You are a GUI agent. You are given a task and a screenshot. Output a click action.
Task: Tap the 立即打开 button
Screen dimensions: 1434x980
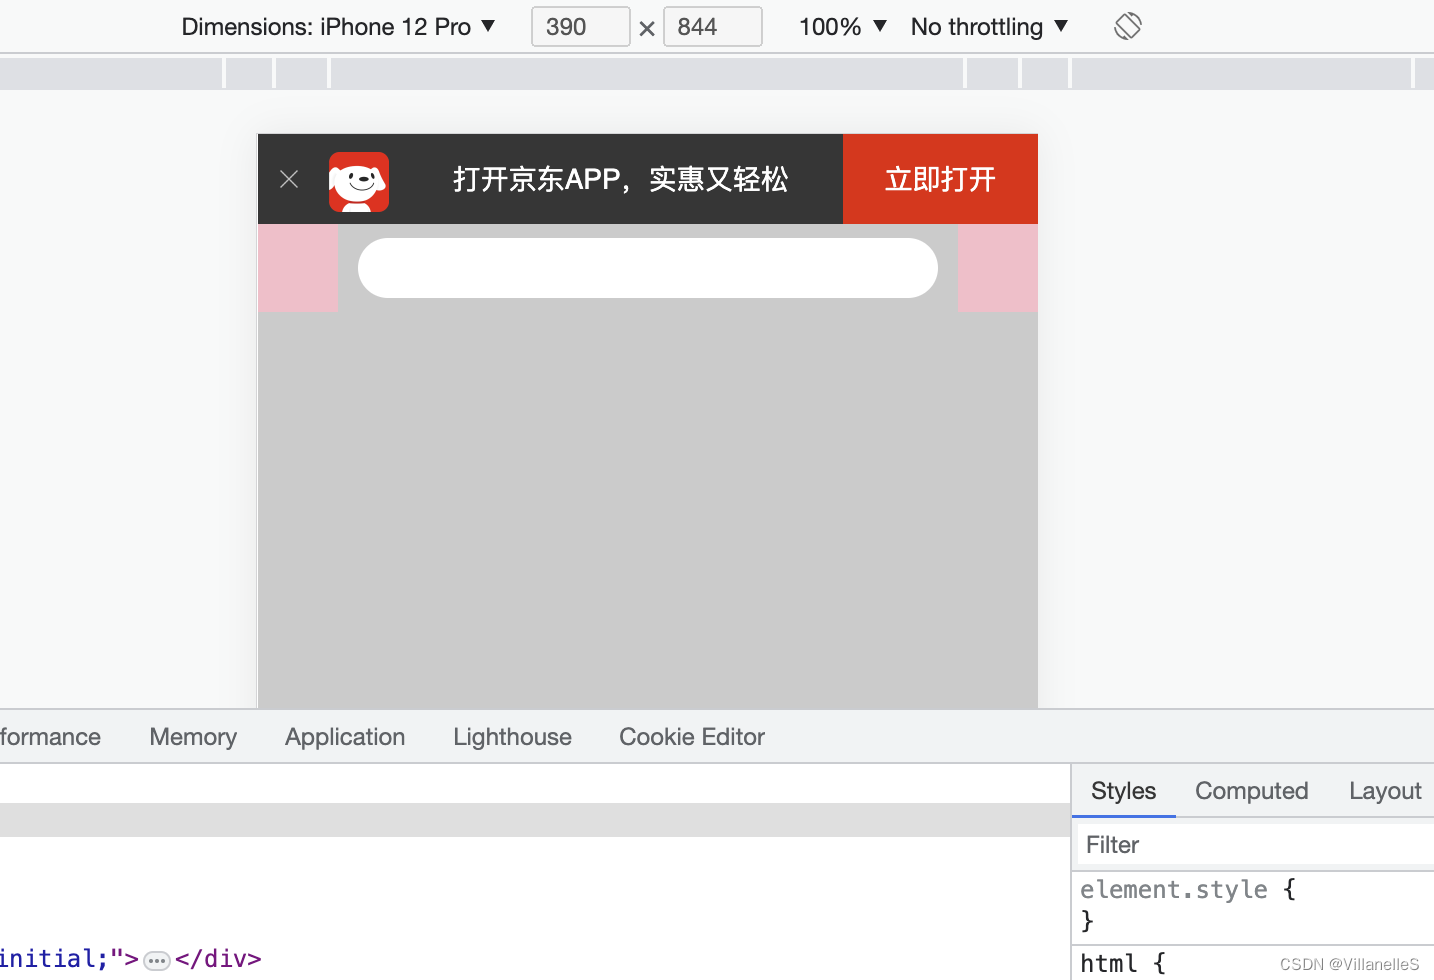(x=940, y=179)
